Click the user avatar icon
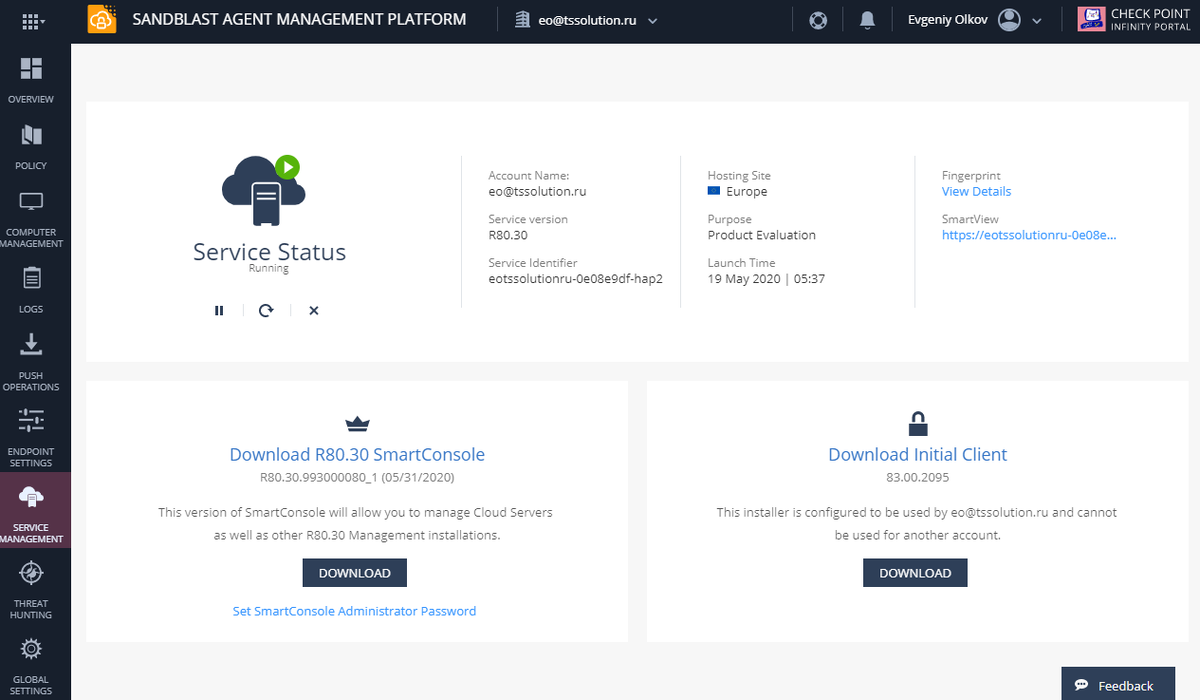This screenshot has height=700, width=1200. point(1010,20)
